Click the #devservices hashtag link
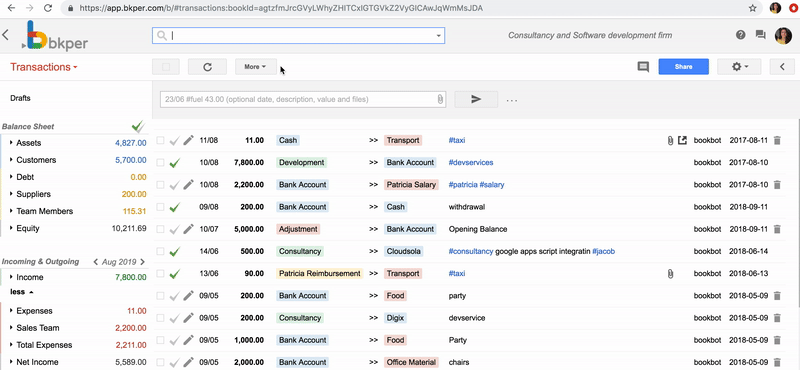Image resolution: width=800 pixels, height=370 pixels. (471, 163)
